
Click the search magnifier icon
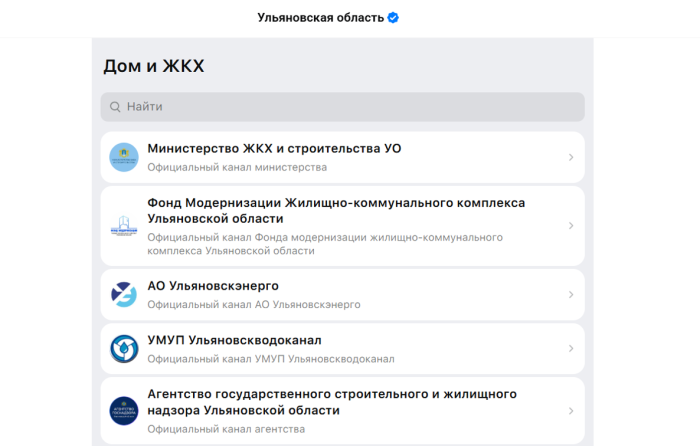point(115,107)
